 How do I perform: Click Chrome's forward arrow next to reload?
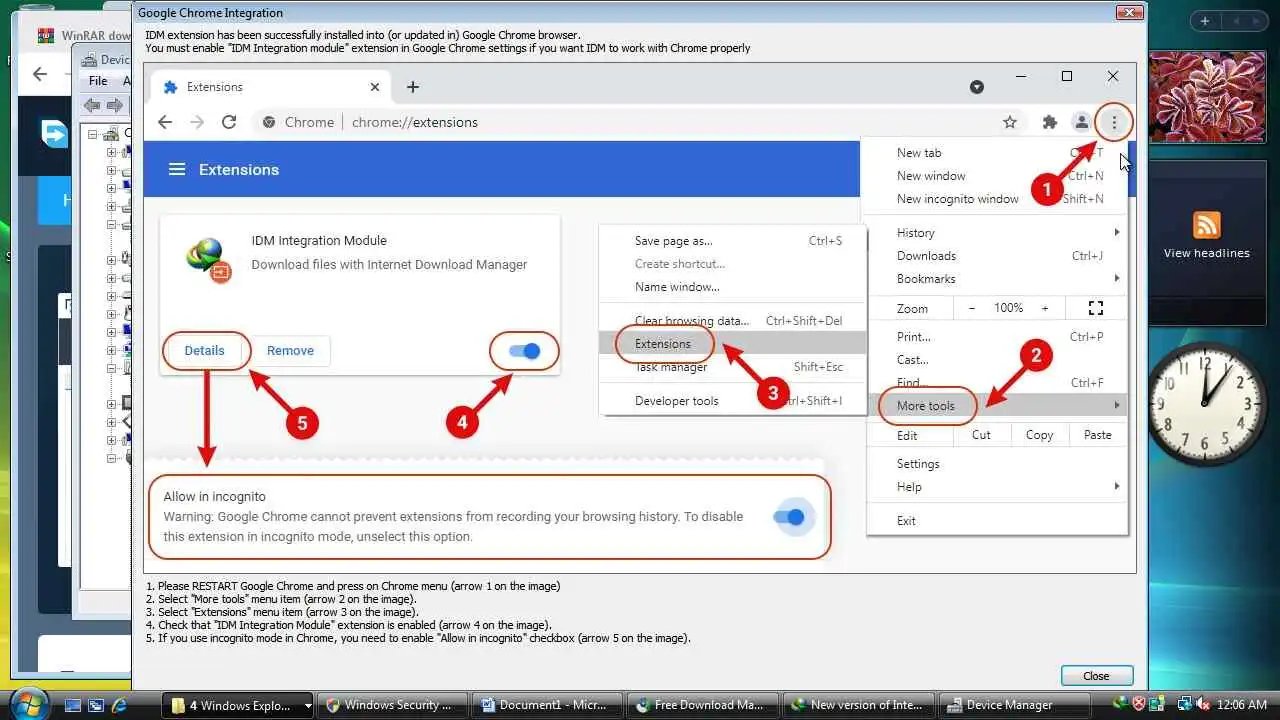coord(197,122)
